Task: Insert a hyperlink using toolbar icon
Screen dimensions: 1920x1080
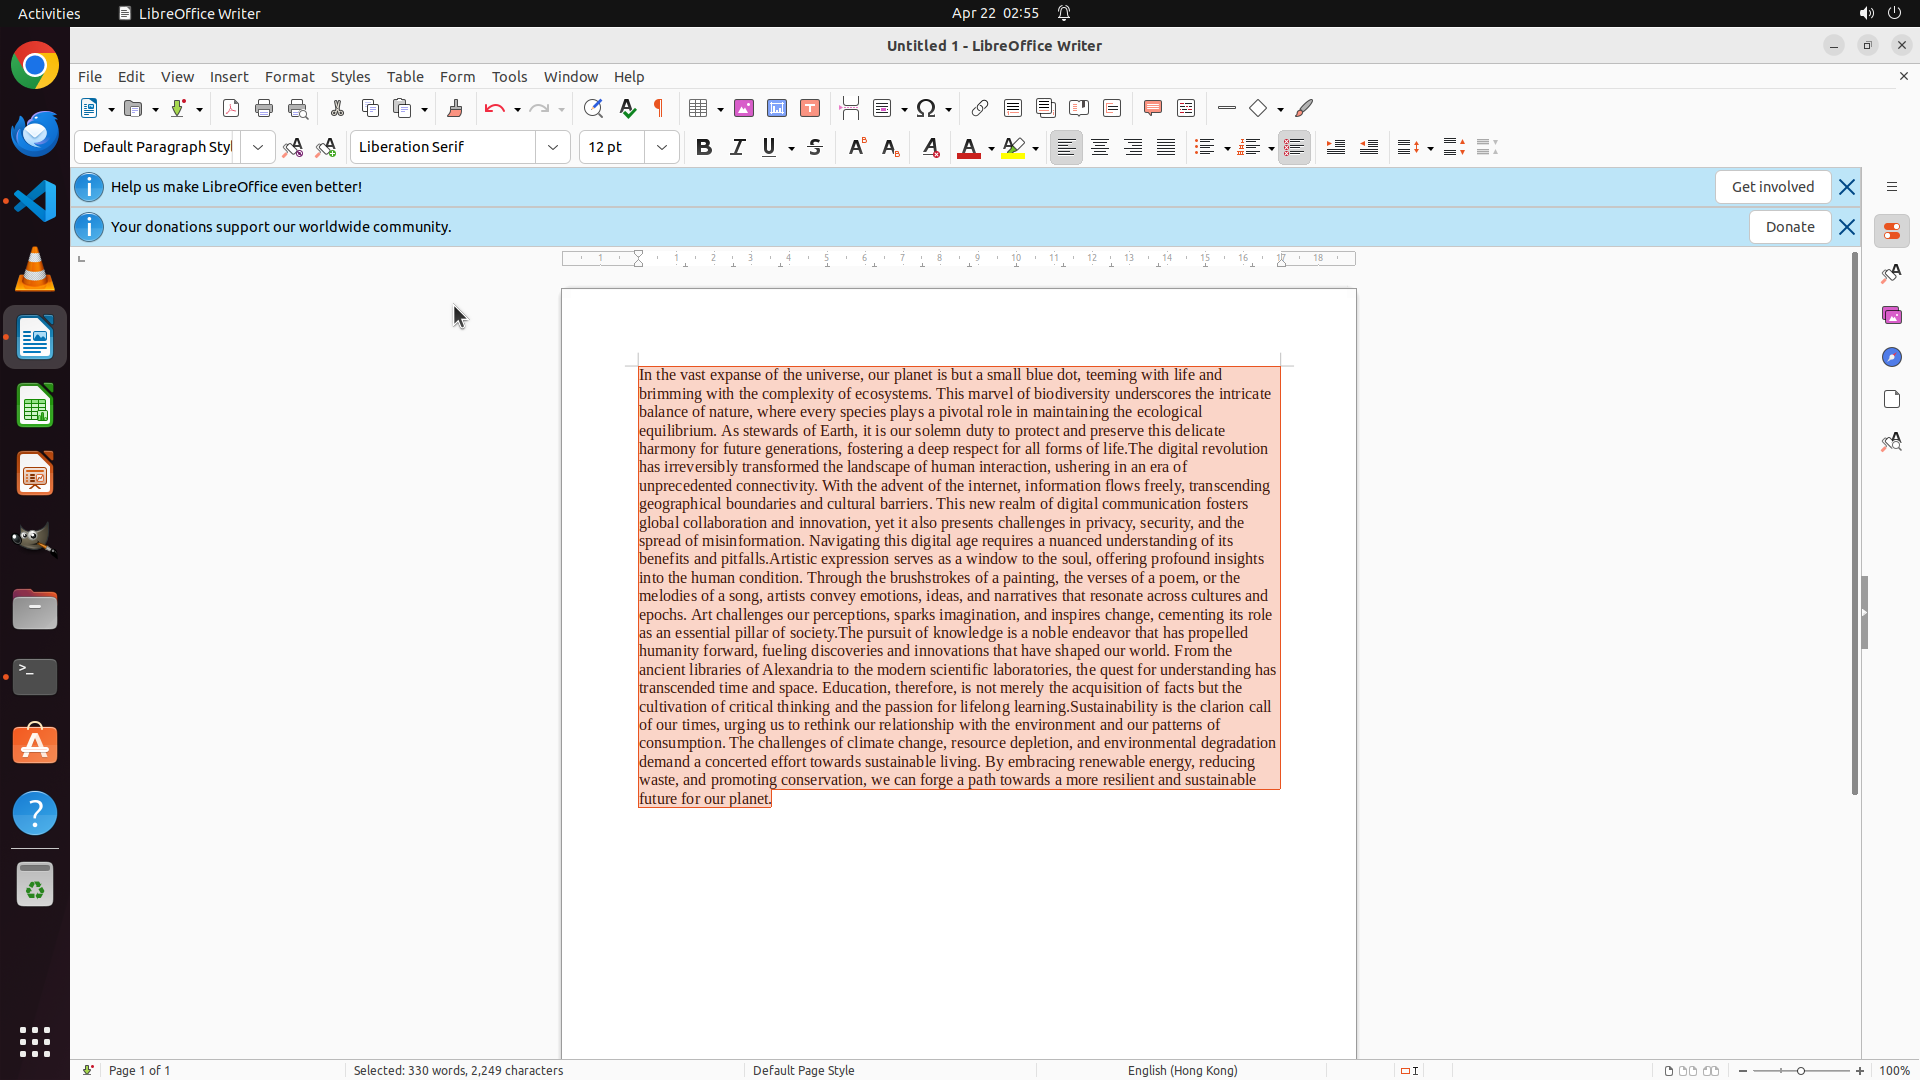Action: pos(980,108)
